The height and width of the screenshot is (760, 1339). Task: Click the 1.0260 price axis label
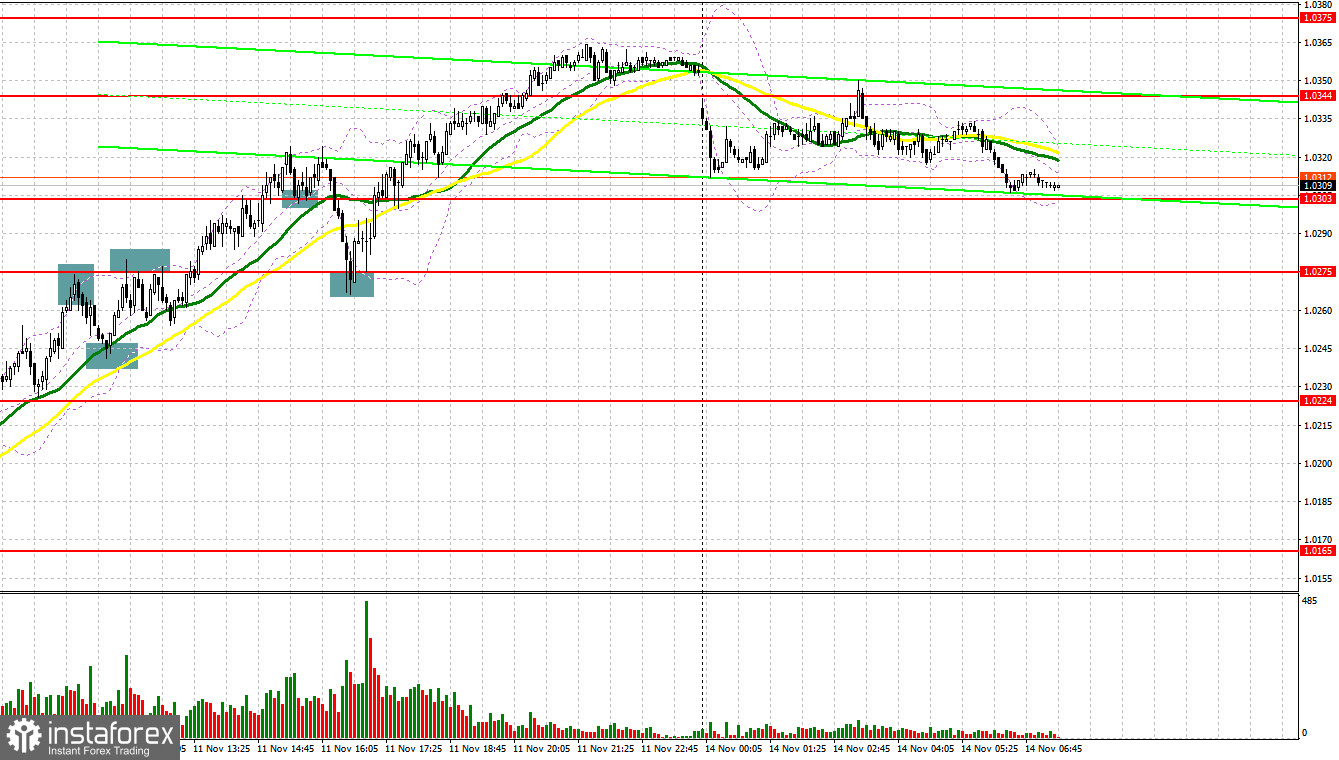[x=1316, y=310]
